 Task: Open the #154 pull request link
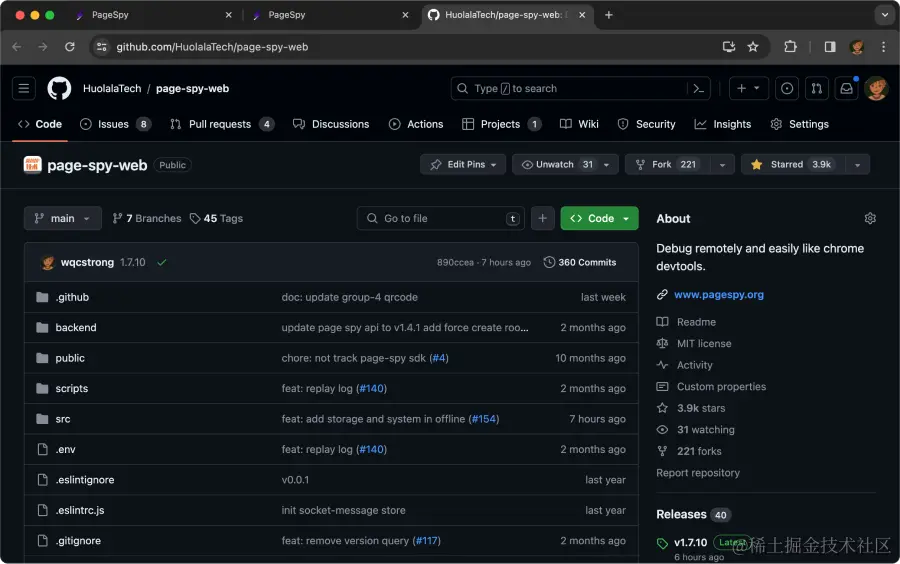click(x=484, y=419)
